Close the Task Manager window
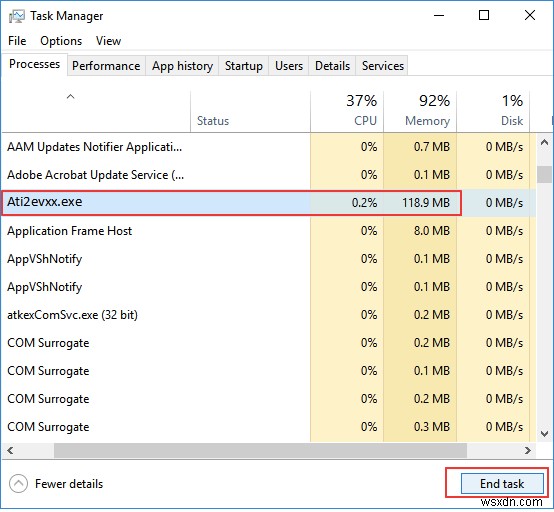This screenshot has width=554, height=512. click(530, 16)
